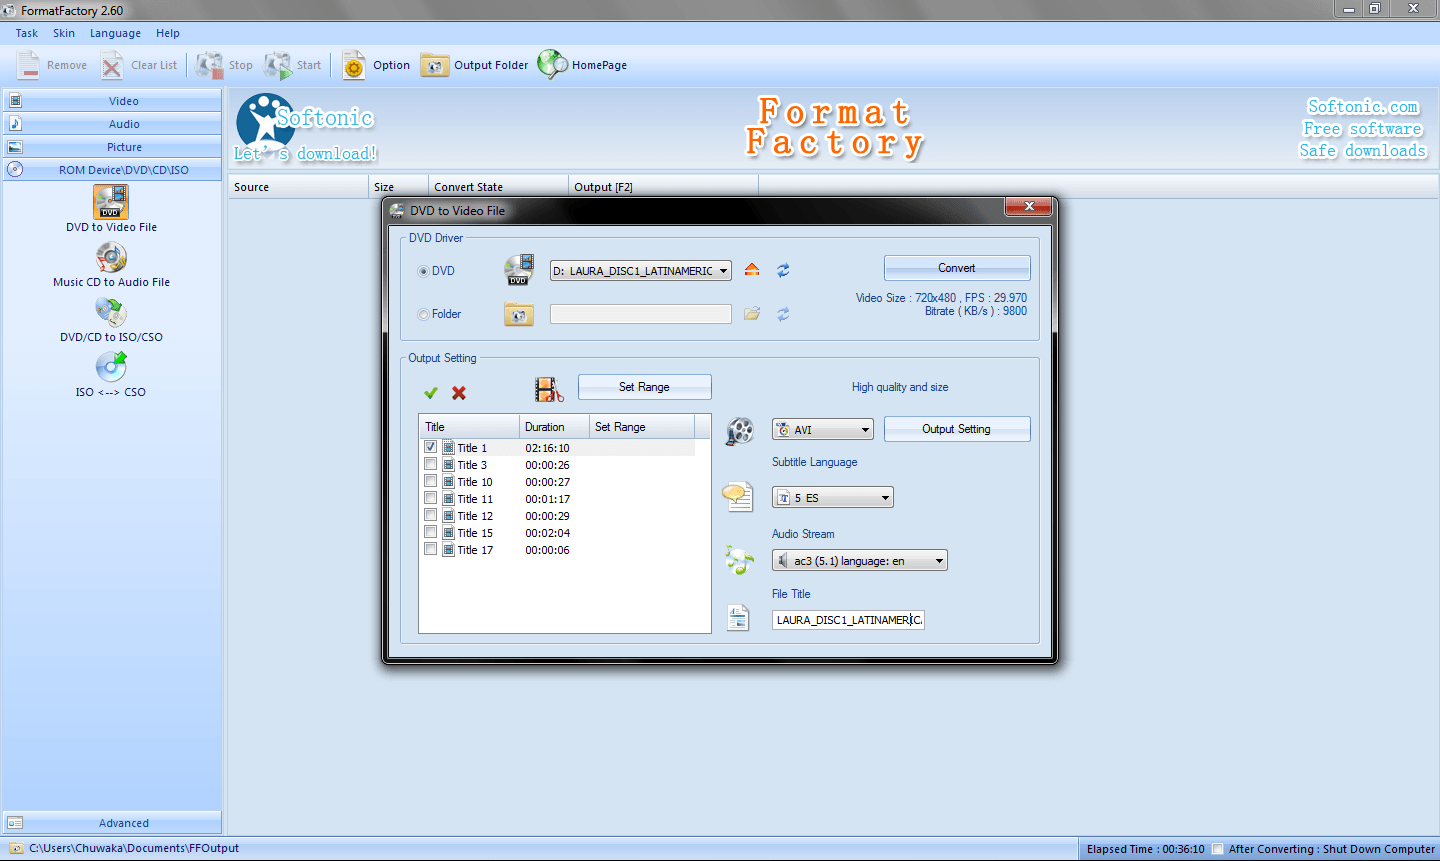The width and height of the screenshot is (1440, 861).
Task: Click the Output [F2] column header
Action: (x=663, y=187)
